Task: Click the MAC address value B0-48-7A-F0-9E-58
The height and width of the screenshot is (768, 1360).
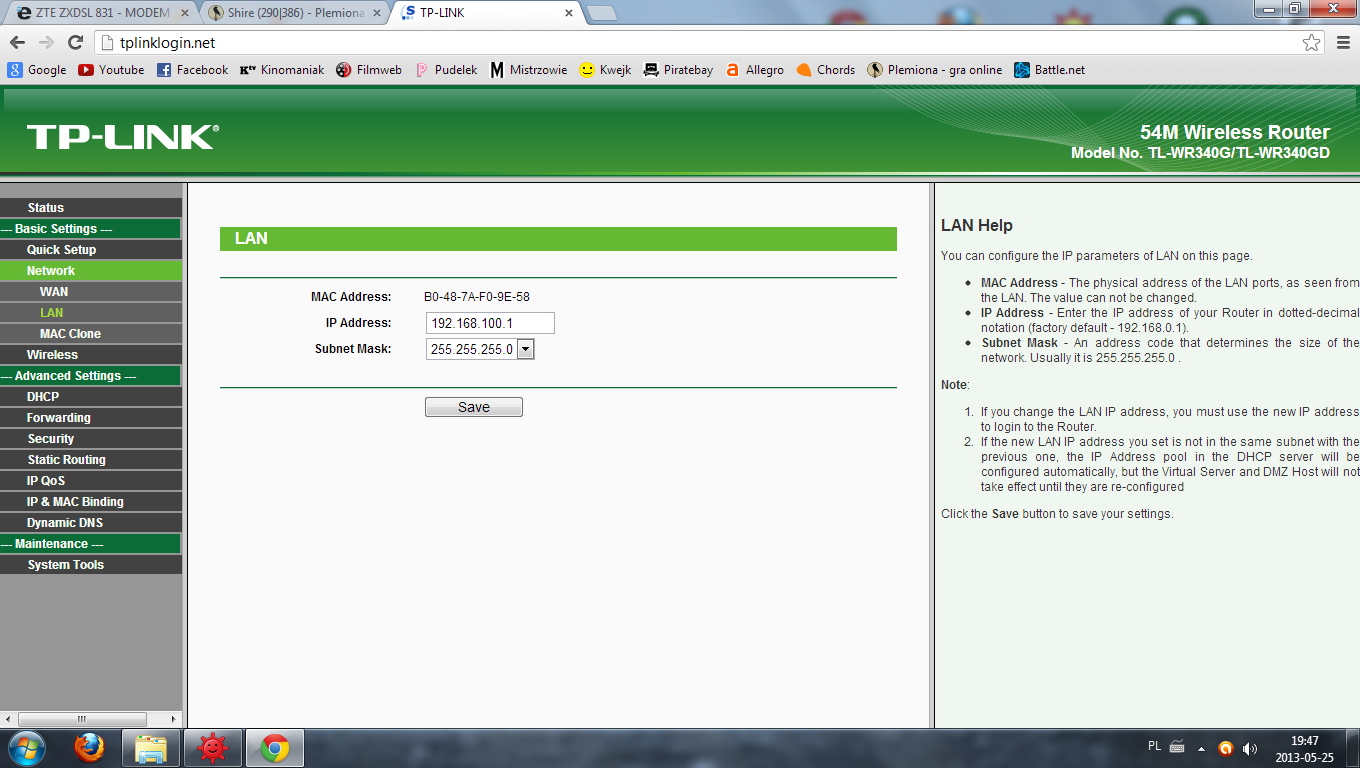Action: click(477, 297)
